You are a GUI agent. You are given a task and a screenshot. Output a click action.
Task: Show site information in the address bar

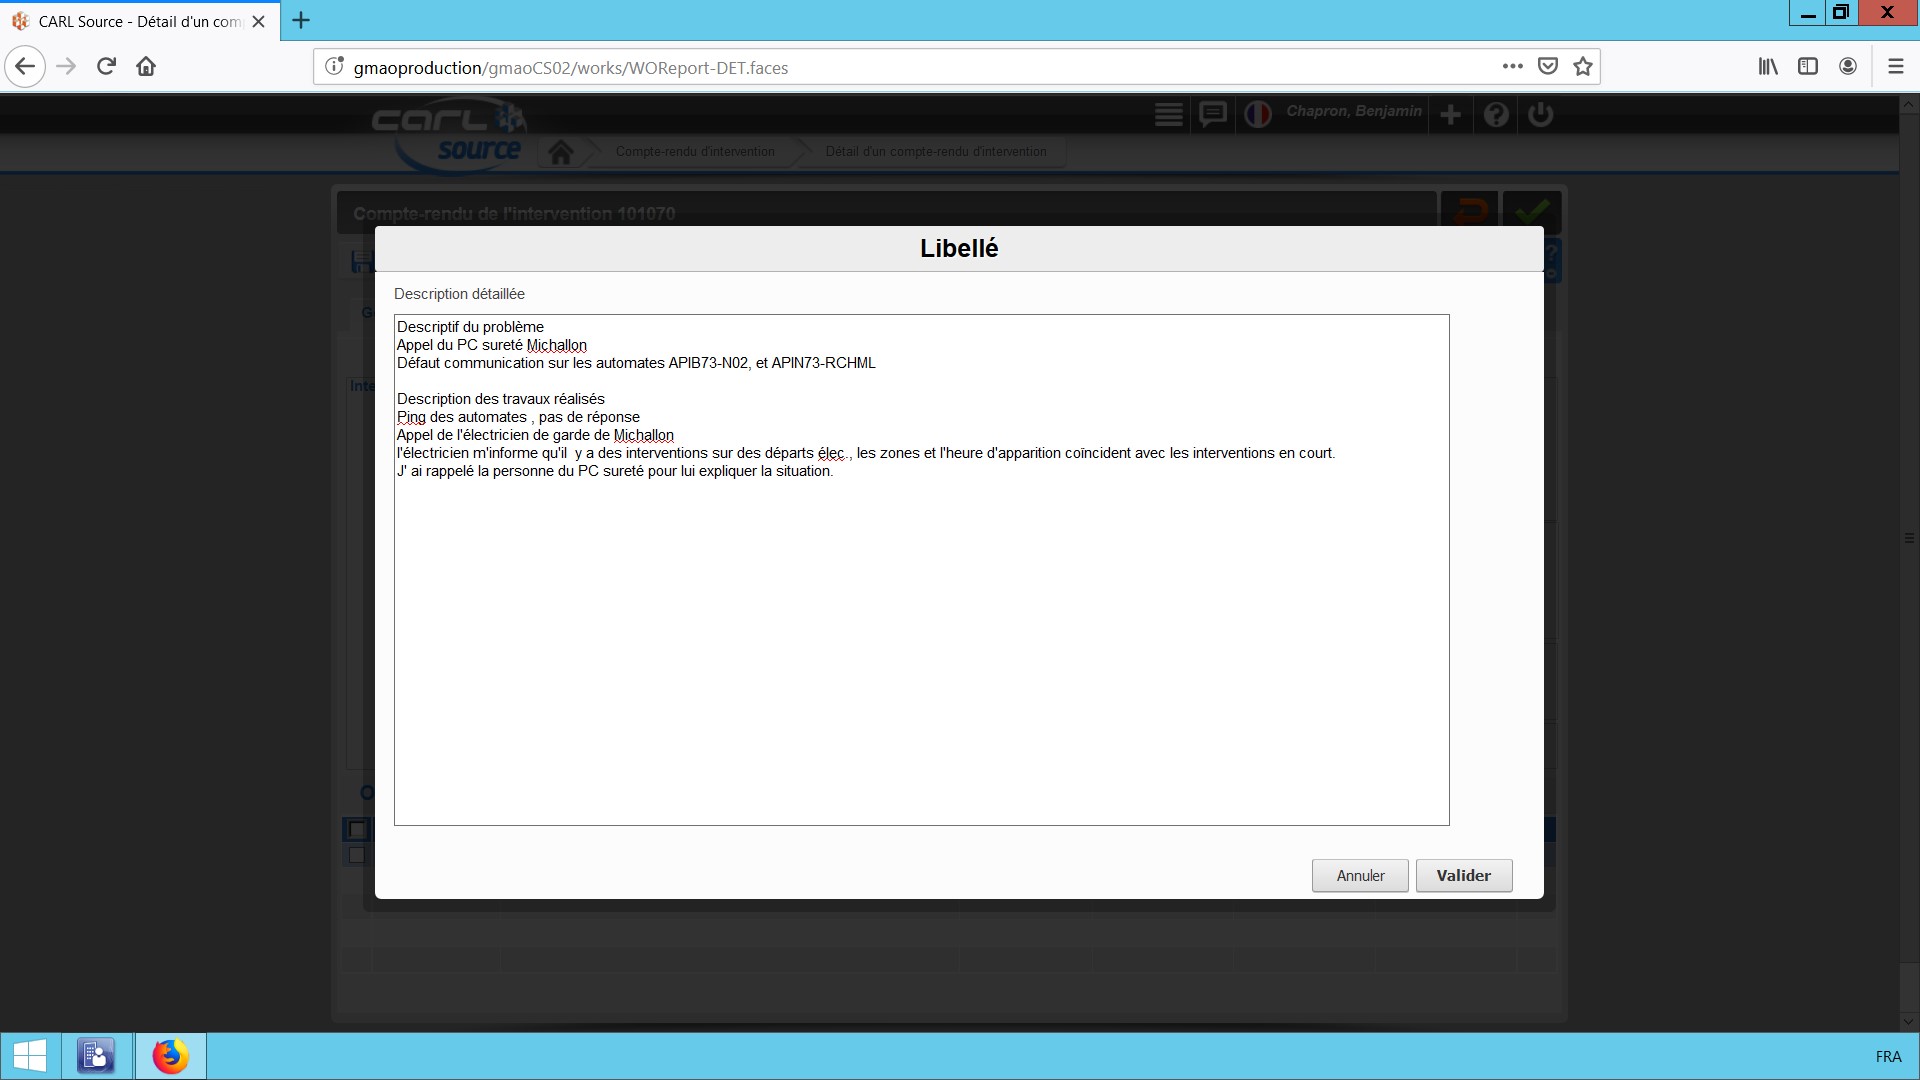[334, 67]
